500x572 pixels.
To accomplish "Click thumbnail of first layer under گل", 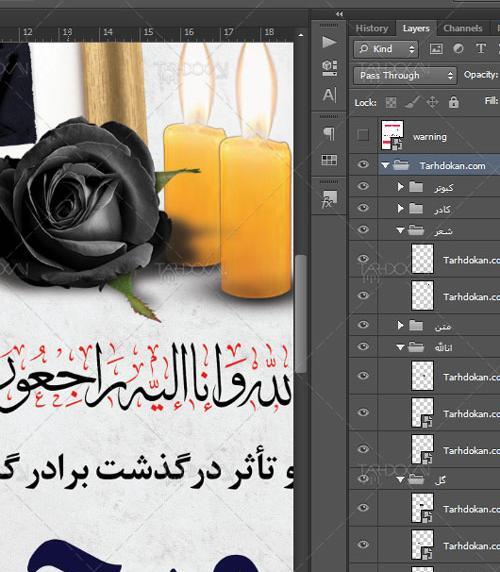I will pos(422,508).
